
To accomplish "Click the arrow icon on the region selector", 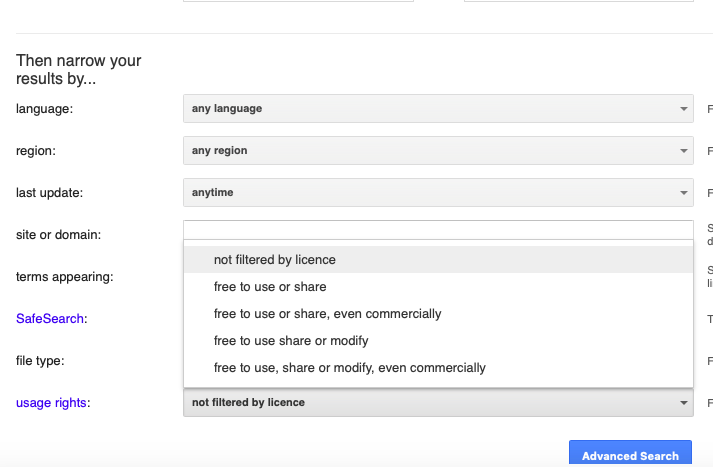I will point(683,151).
